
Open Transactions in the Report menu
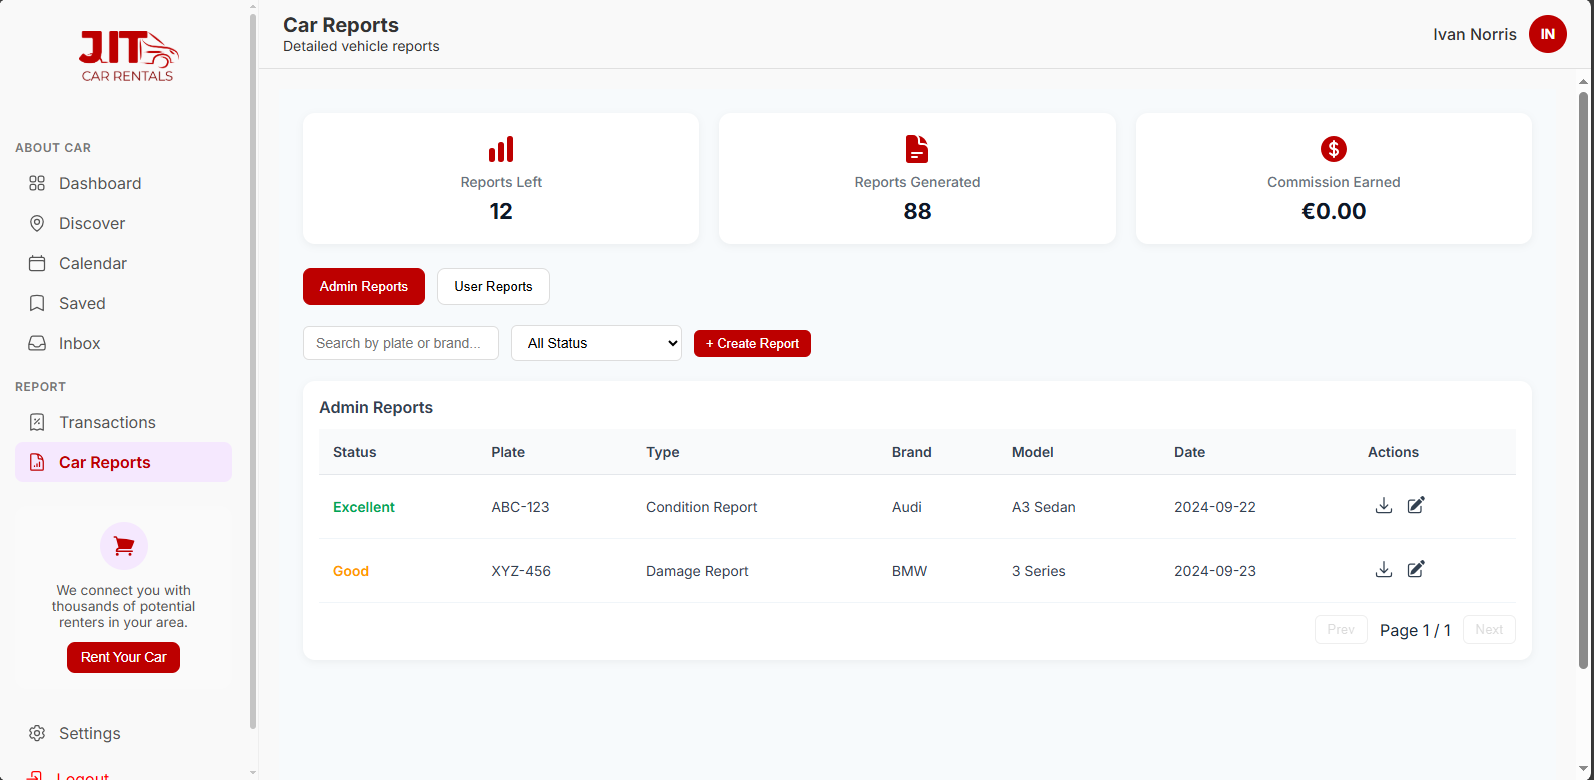tap(123, 422)
